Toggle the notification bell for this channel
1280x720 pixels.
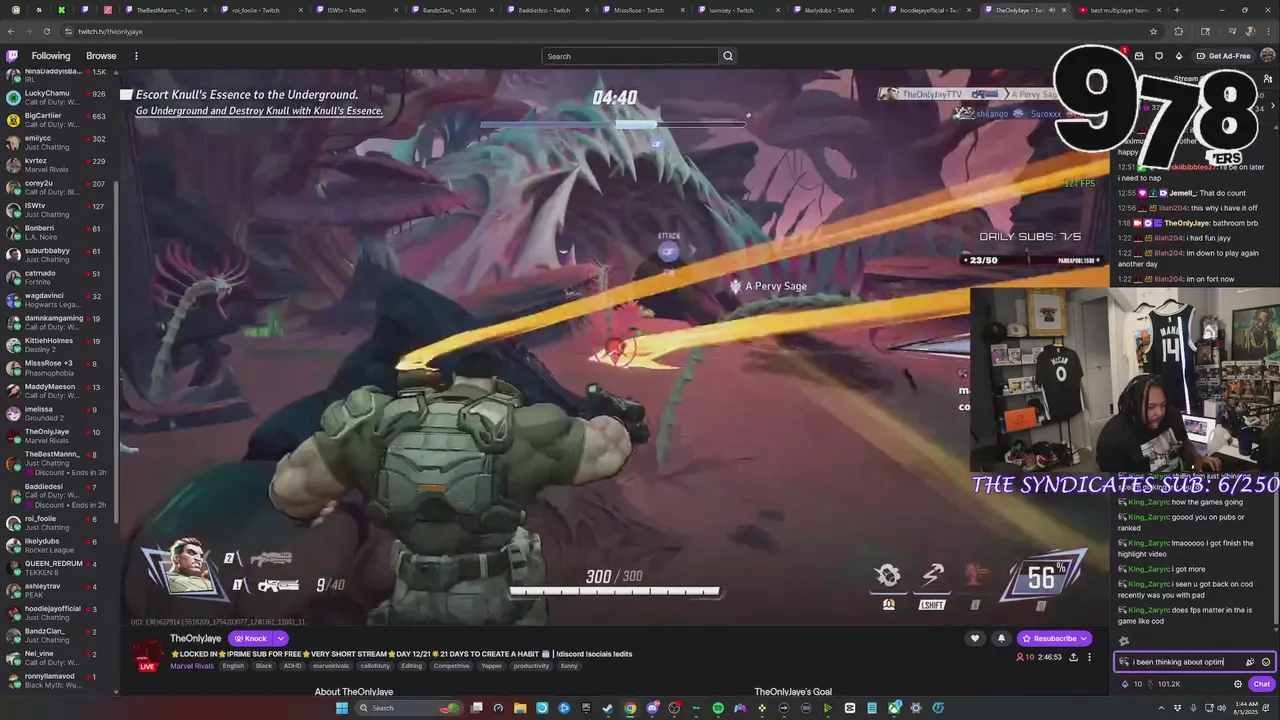click(1001, 638)
